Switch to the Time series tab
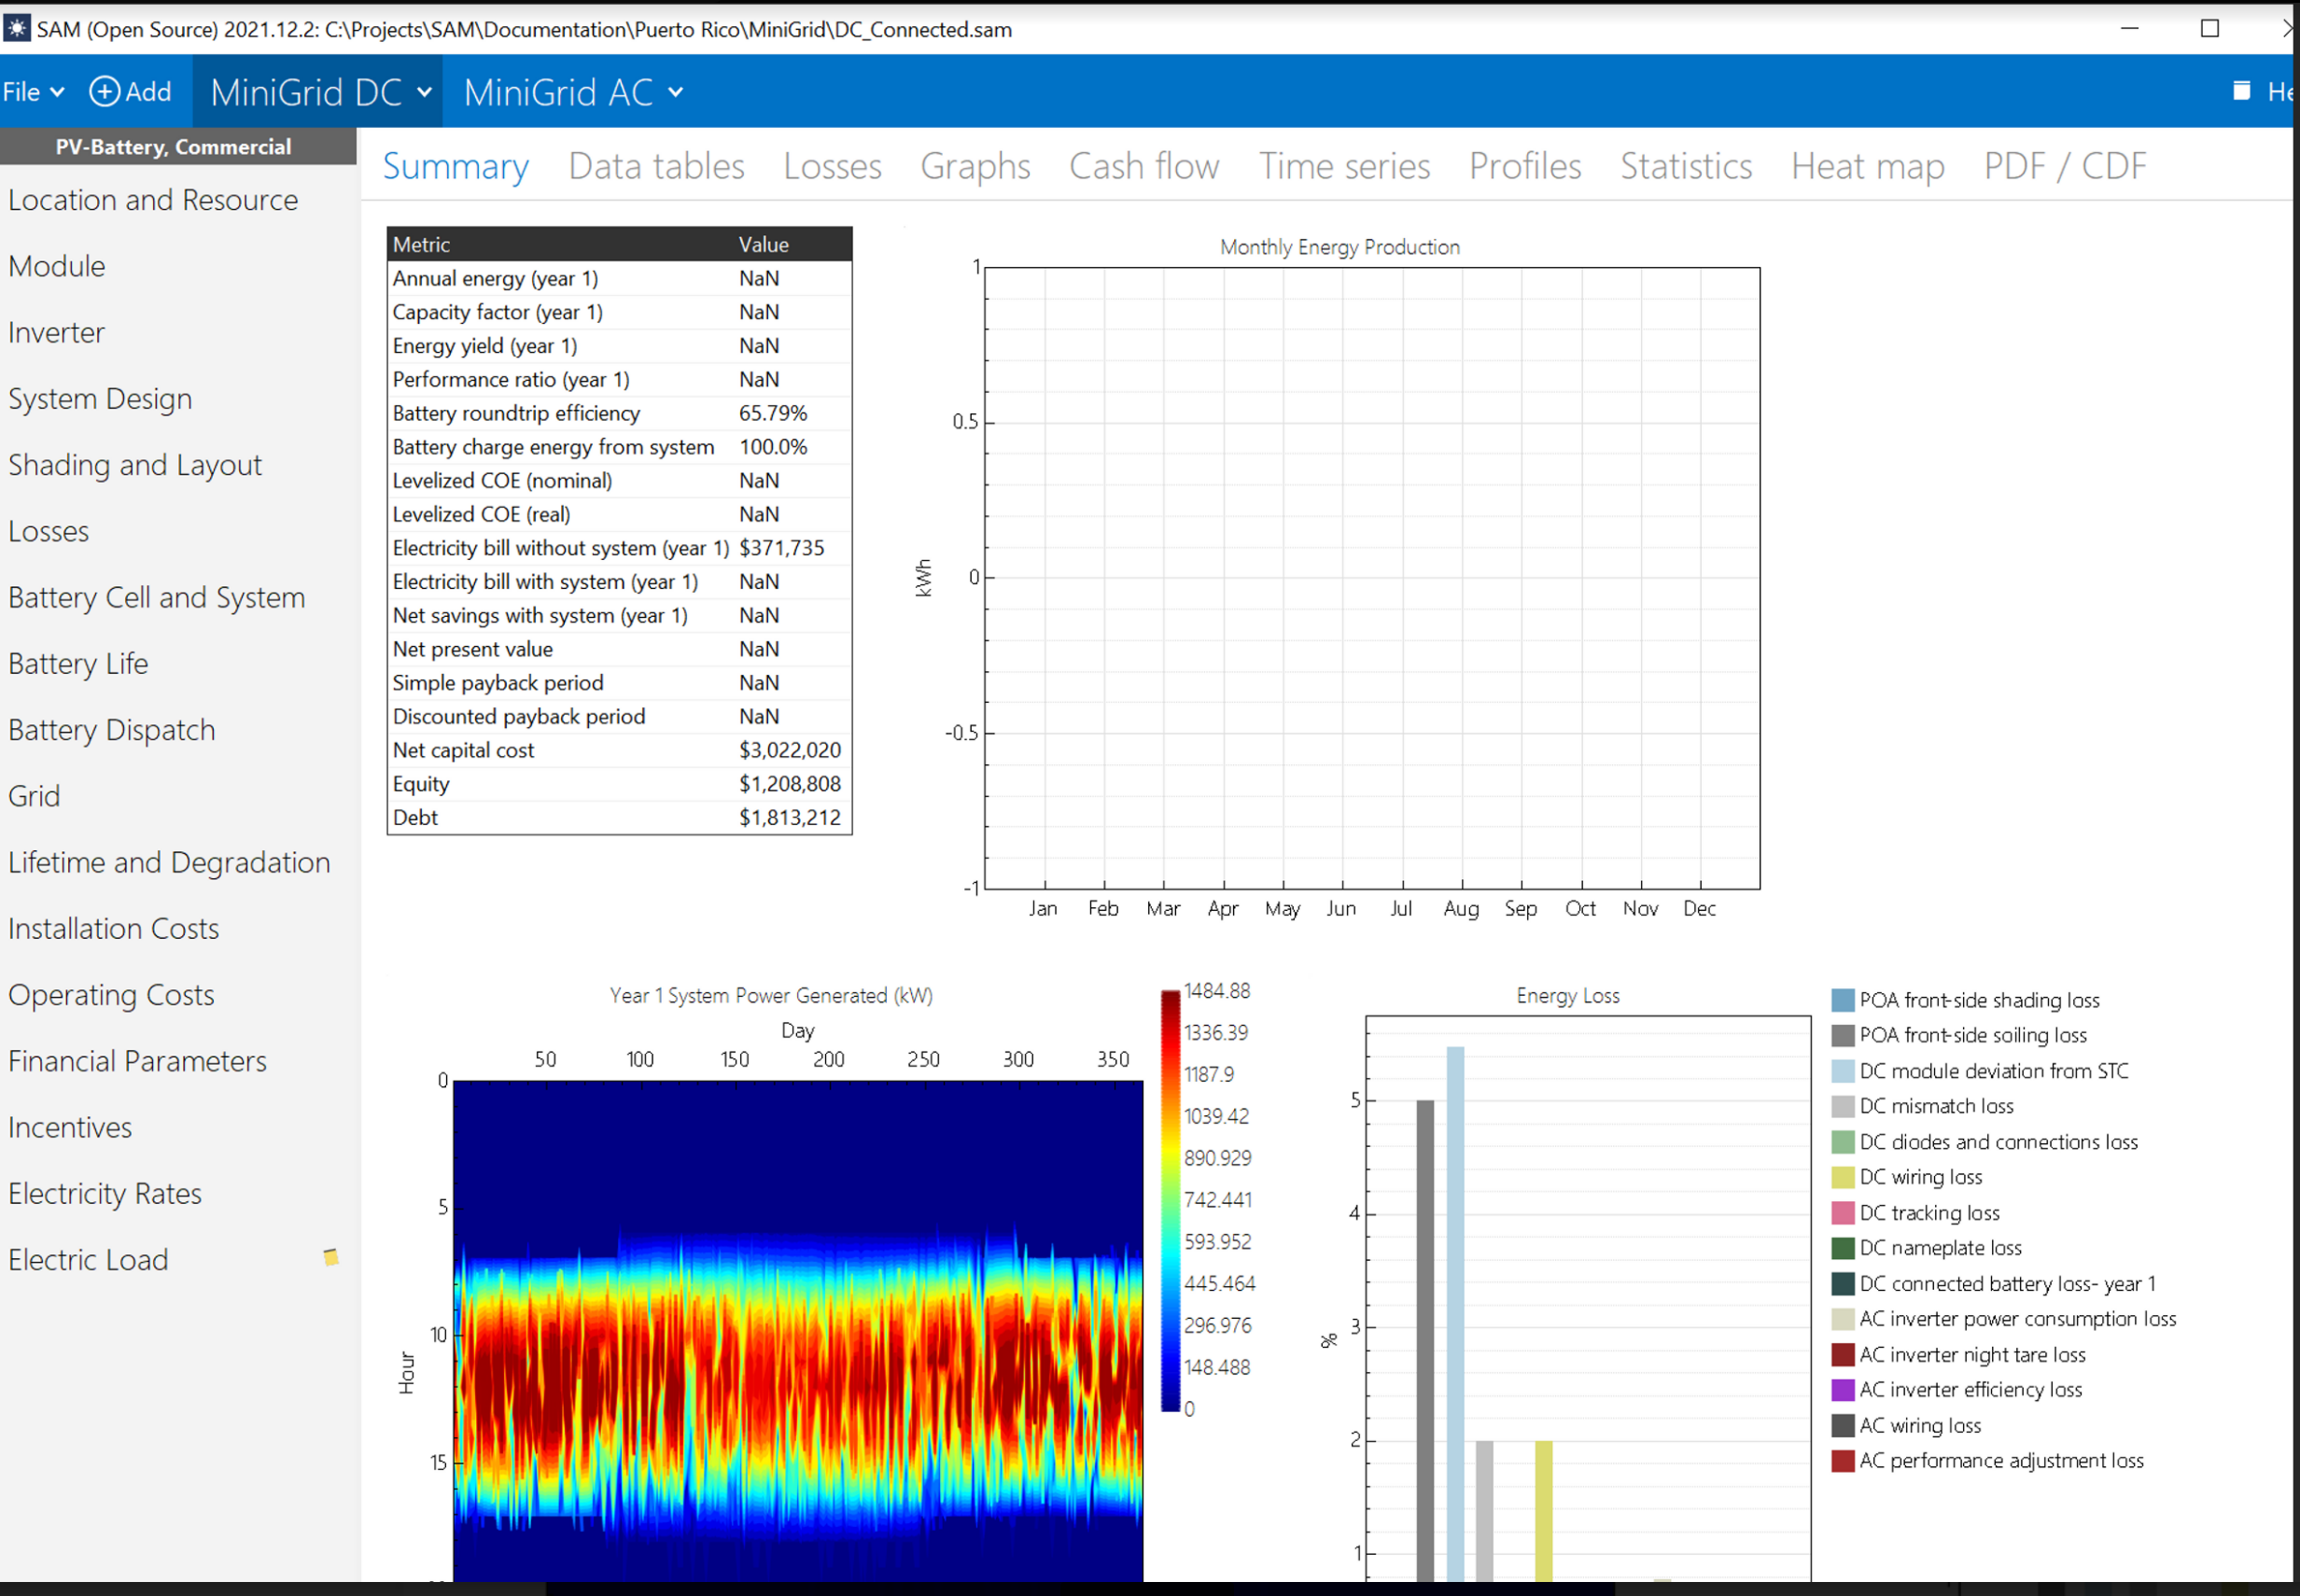 point(1344,166)
